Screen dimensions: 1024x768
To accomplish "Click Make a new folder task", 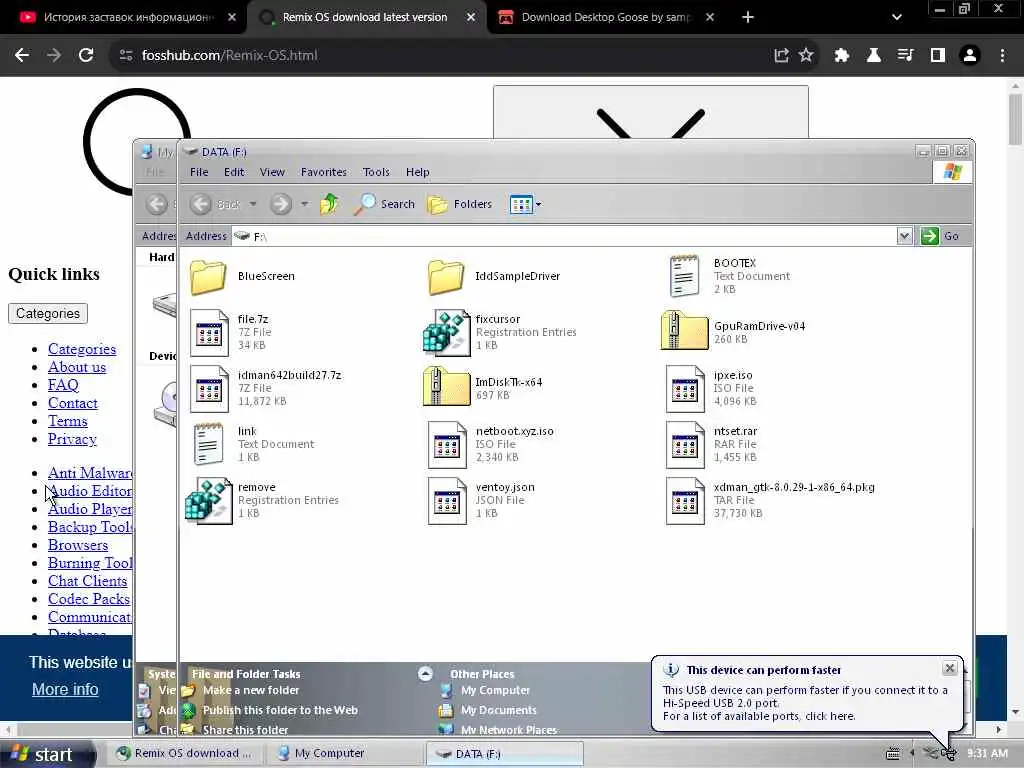I will [x=251, y=690].
